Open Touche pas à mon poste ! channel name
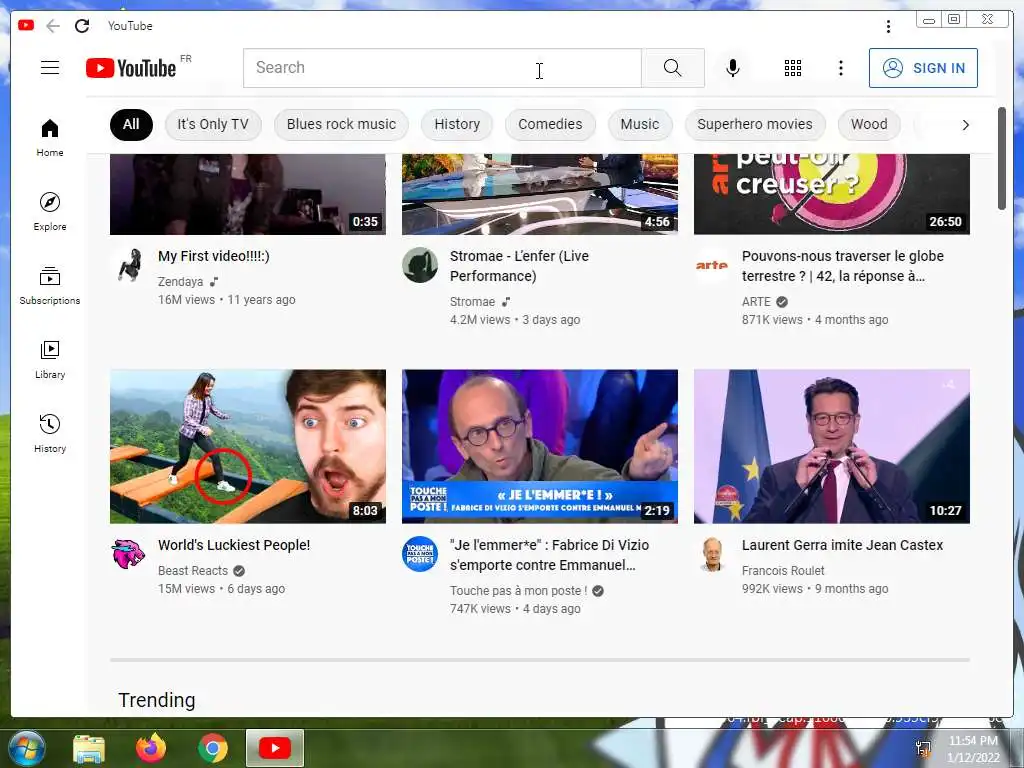The height and width of the screenshot is (768, 1024). tap(519, 590)
